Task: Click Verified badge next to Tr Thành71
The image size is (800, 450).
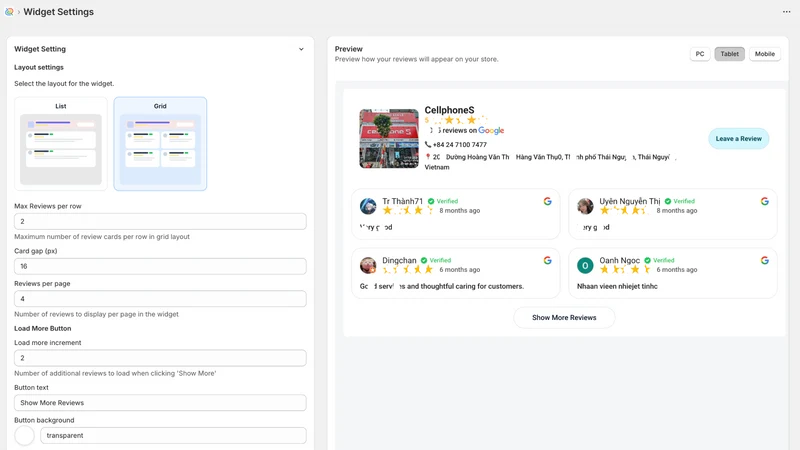Action: [x=443, y=202]
